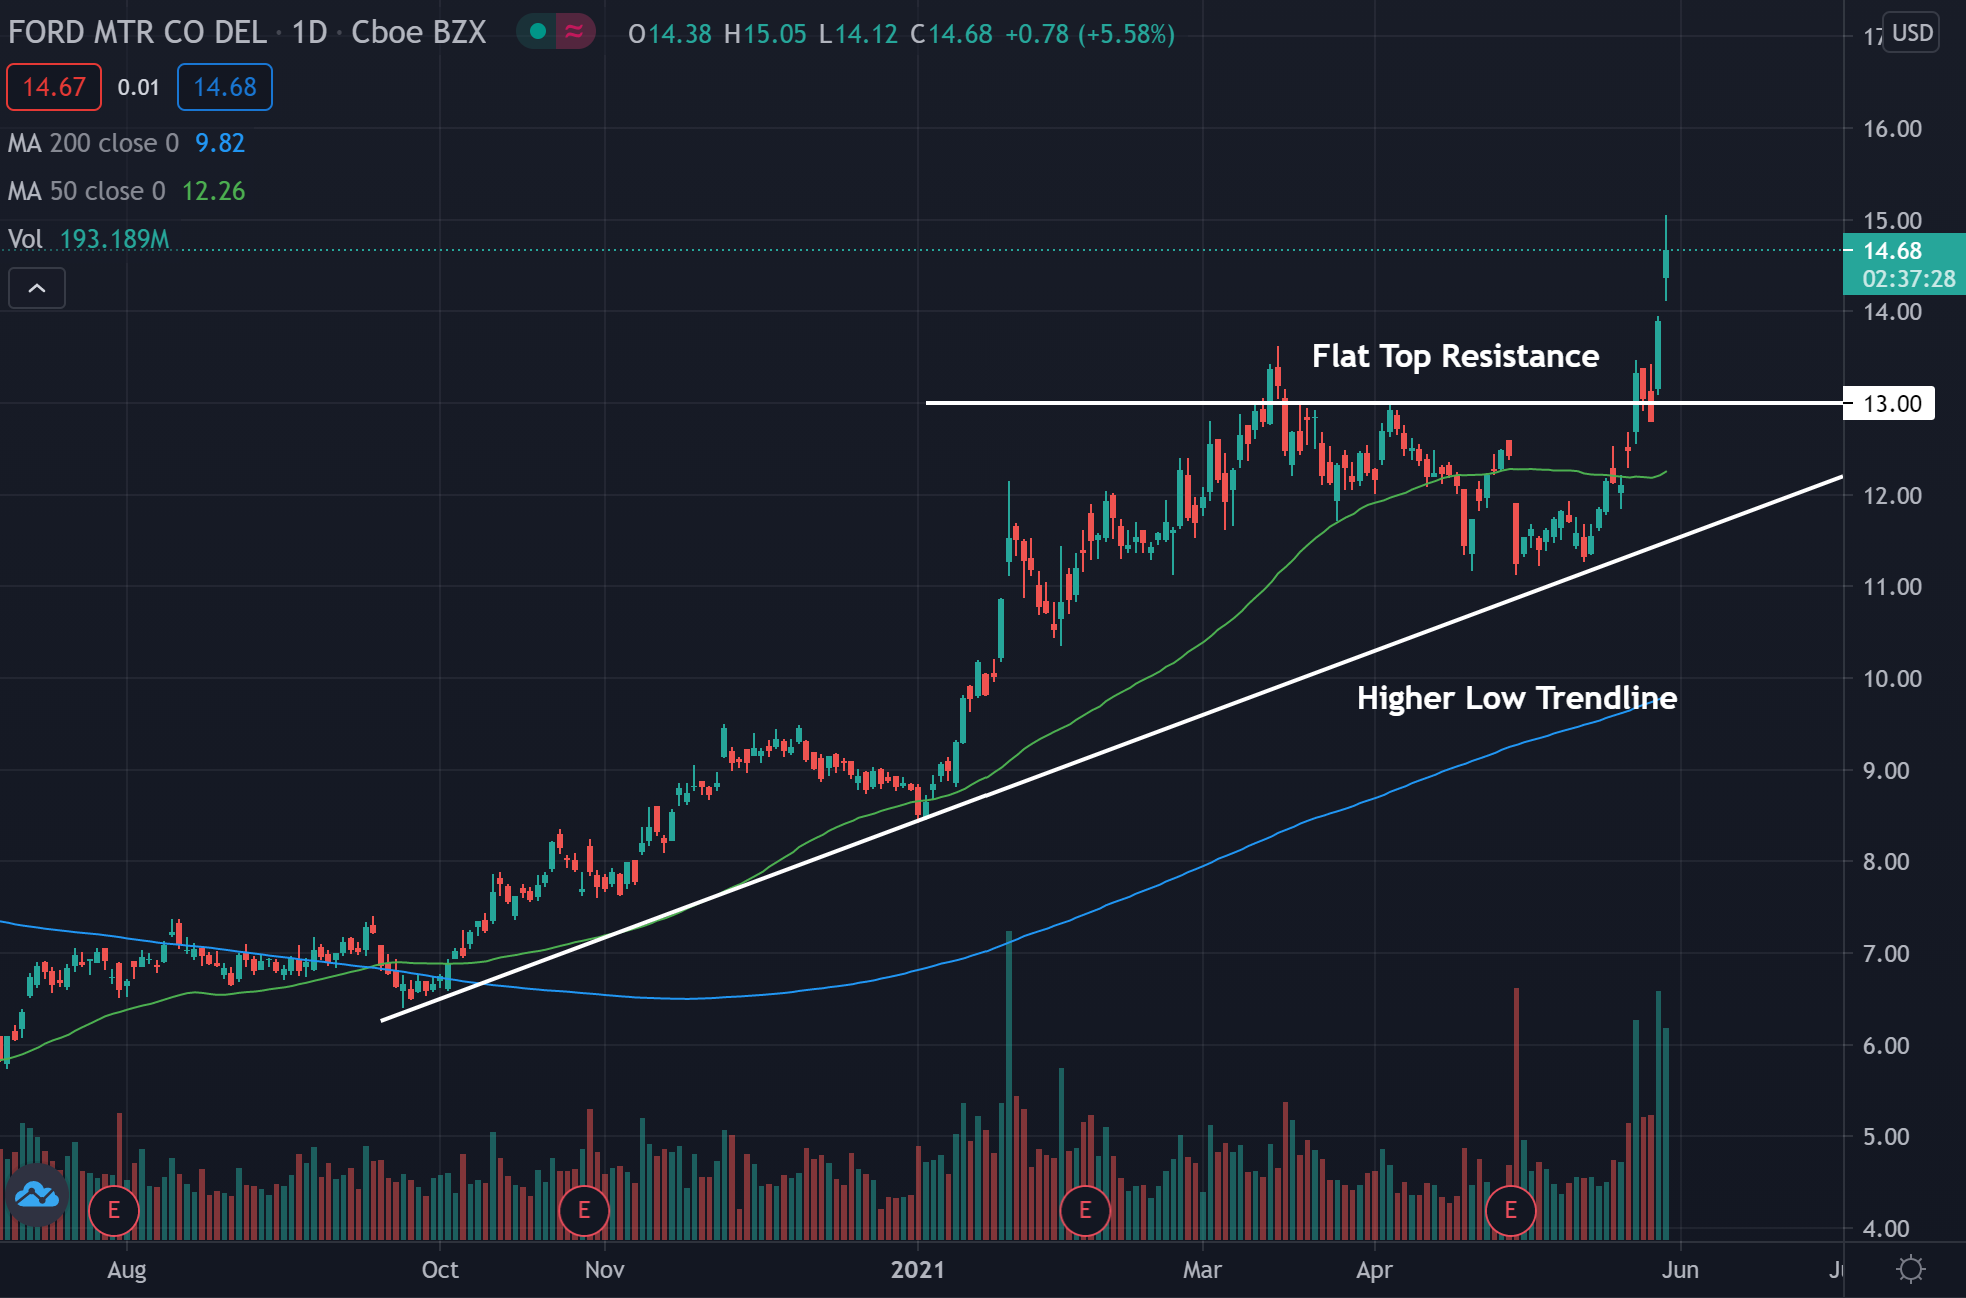1966x1298 pixels.
Task: Select the Vol 193.189M indicator label
Action: point(88,239)
